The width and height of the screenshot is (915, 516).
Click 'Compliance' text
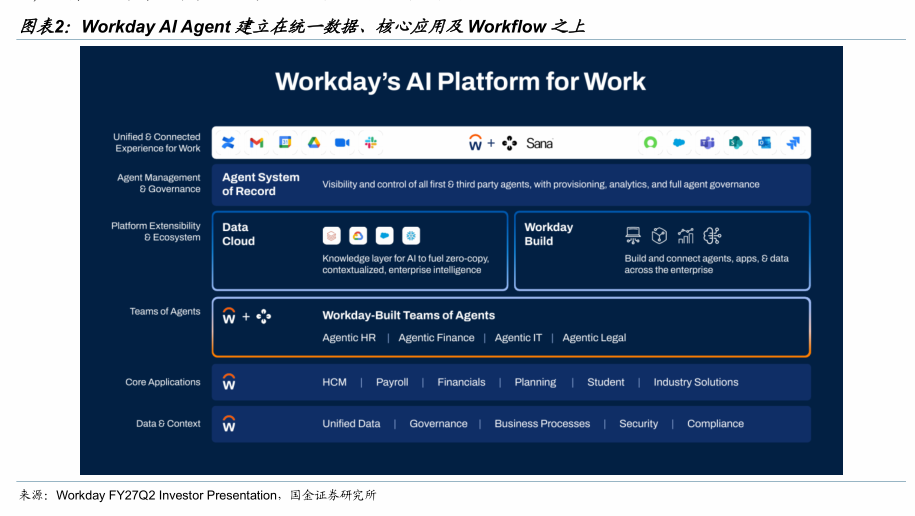[715, 424]
